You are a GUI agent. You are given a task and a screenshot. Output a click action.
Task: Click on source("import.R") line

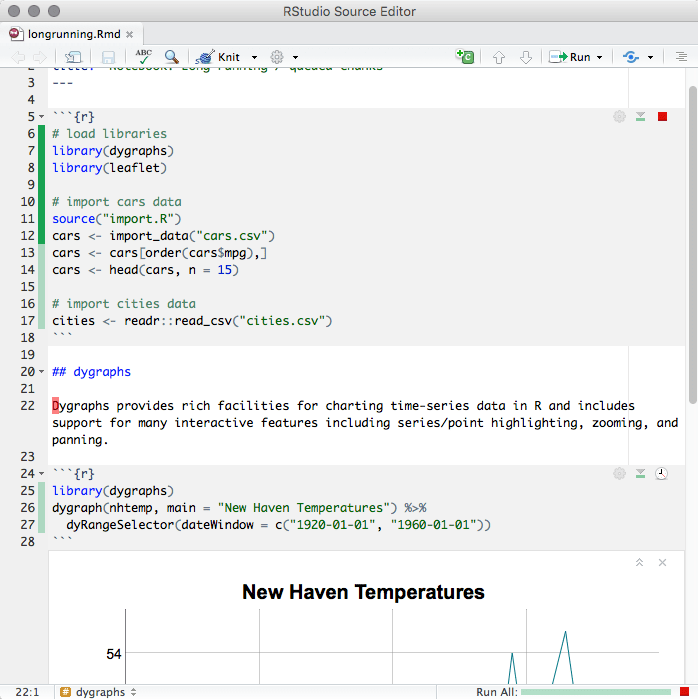117,219
